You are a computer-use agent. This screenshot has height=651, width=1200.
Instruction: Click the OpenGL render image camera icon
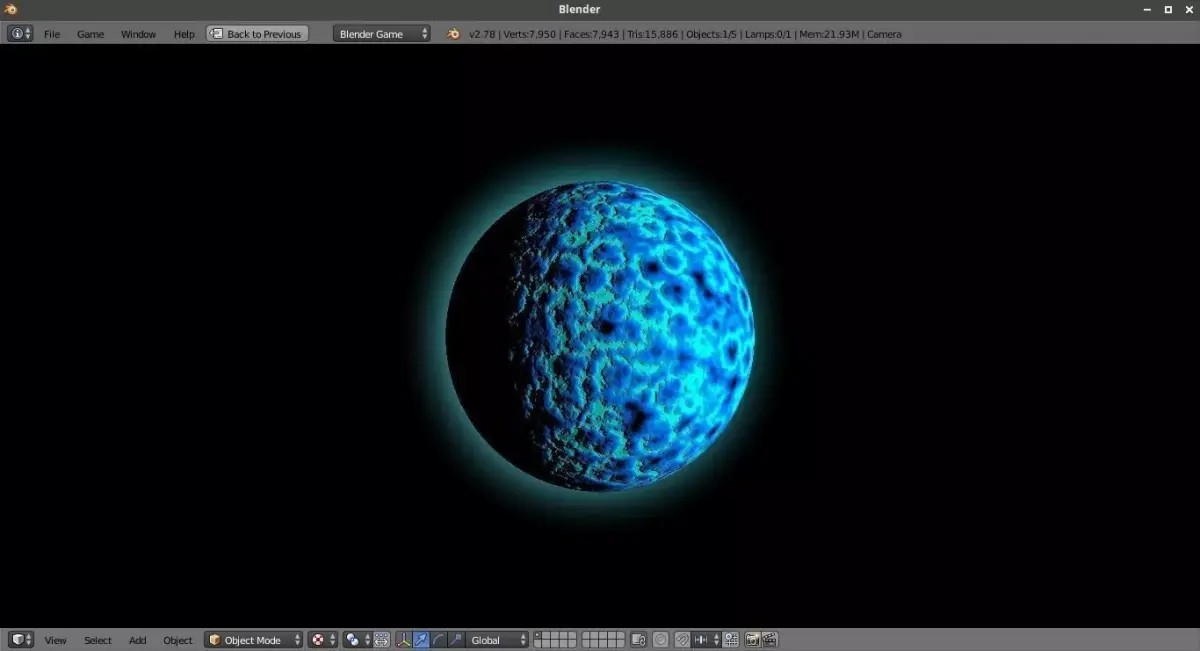pyautogui.click(x=752, y=640)
